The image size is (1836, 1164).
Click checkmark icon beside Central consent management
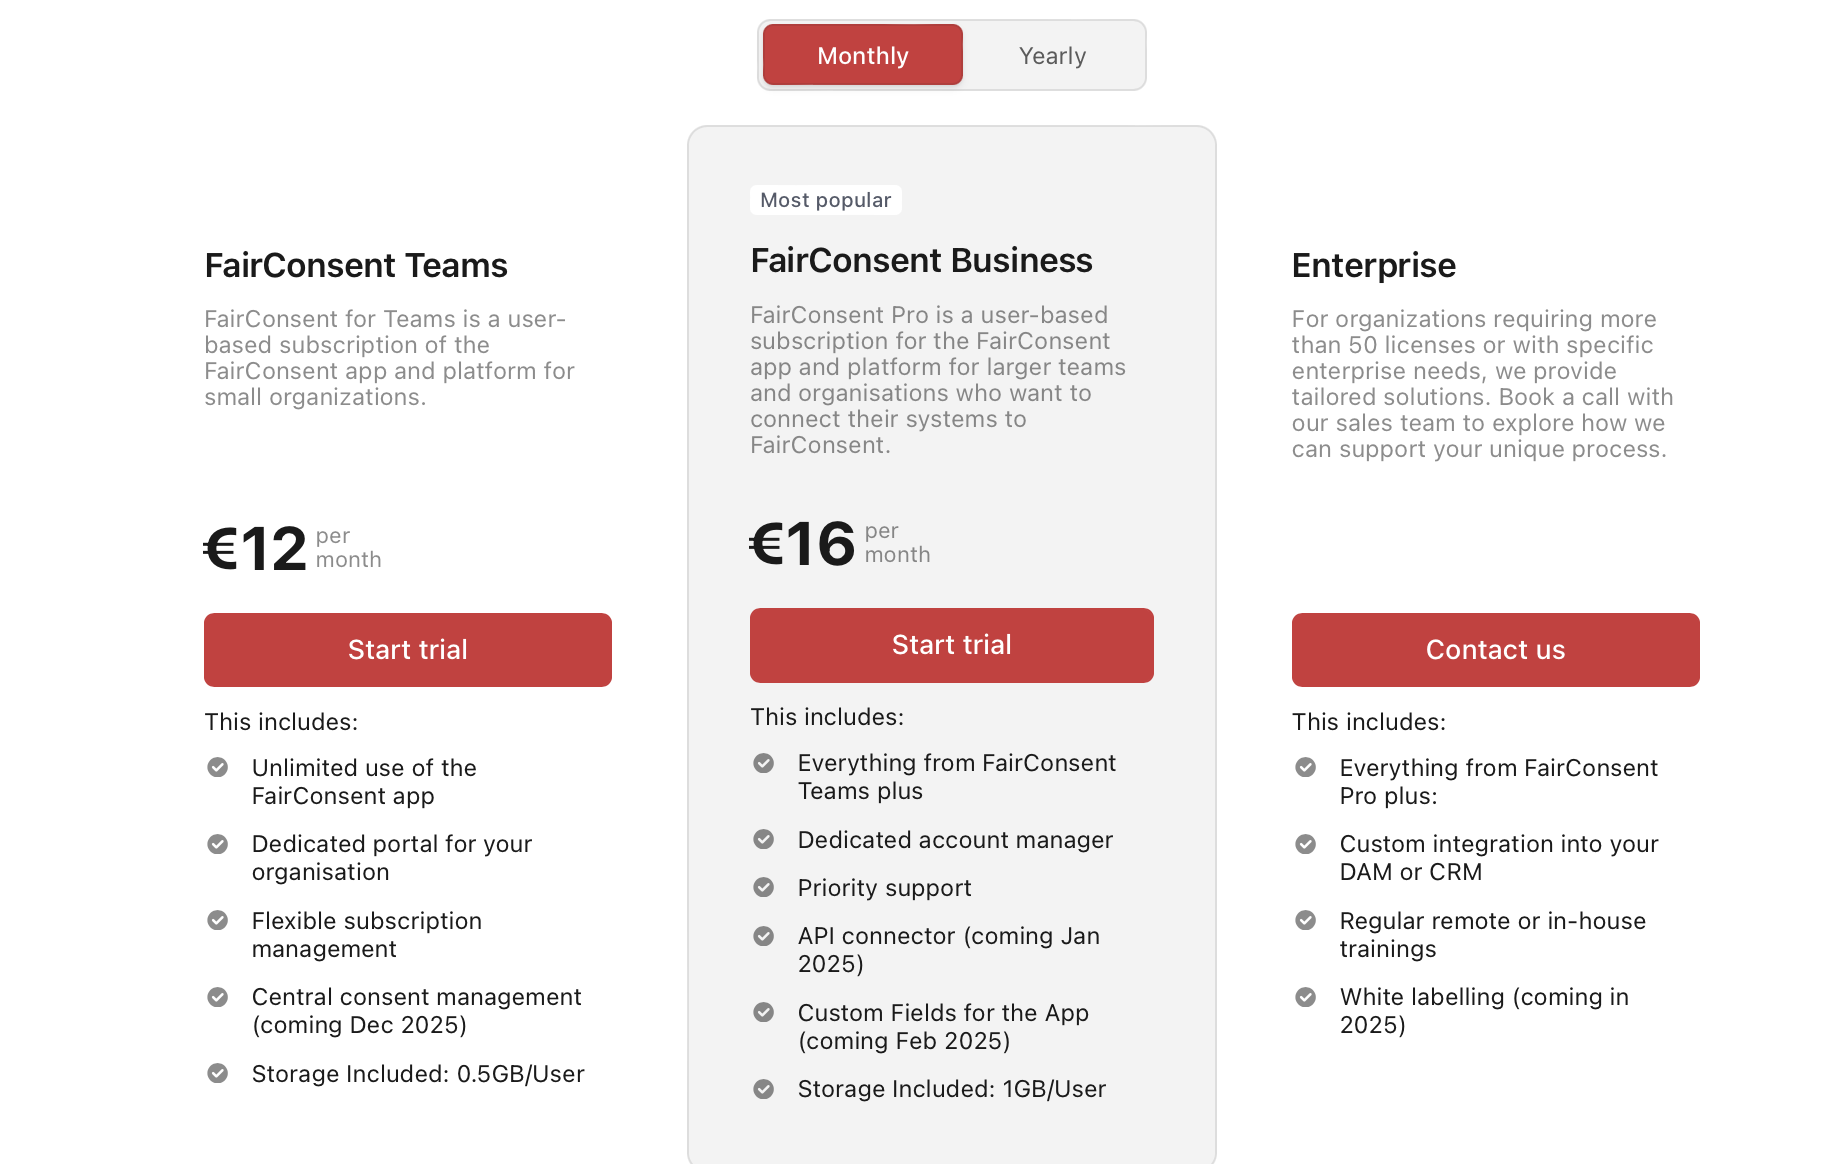[x=218, y=997]
